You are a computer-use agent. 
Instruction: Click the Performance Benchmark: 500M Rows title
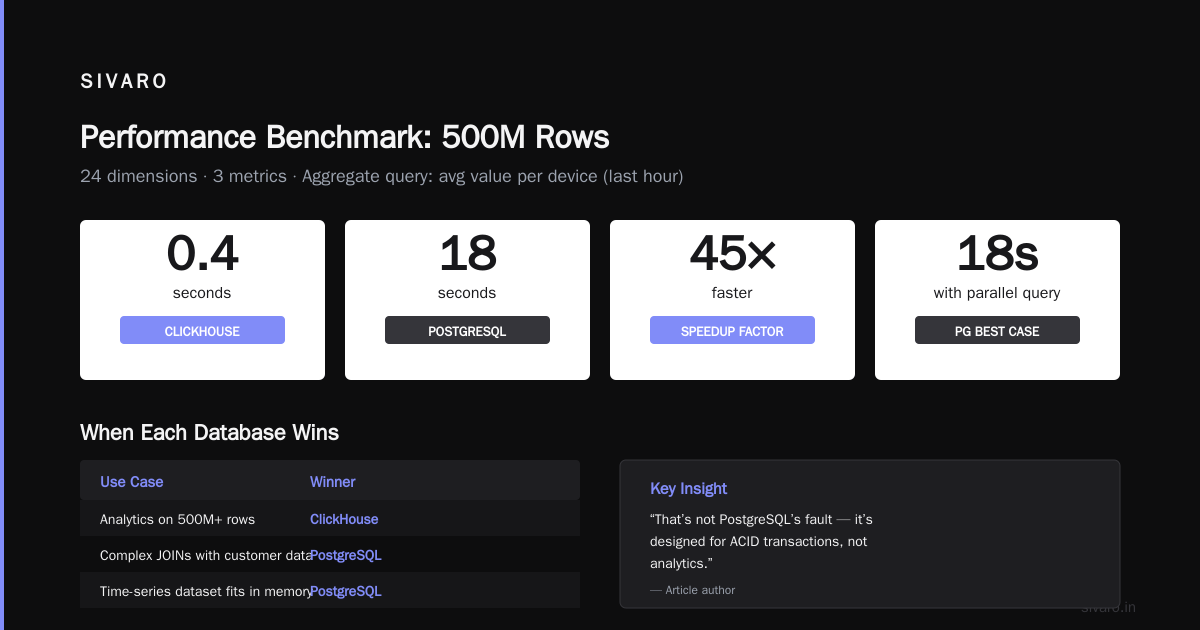click(x=345, y=137)
